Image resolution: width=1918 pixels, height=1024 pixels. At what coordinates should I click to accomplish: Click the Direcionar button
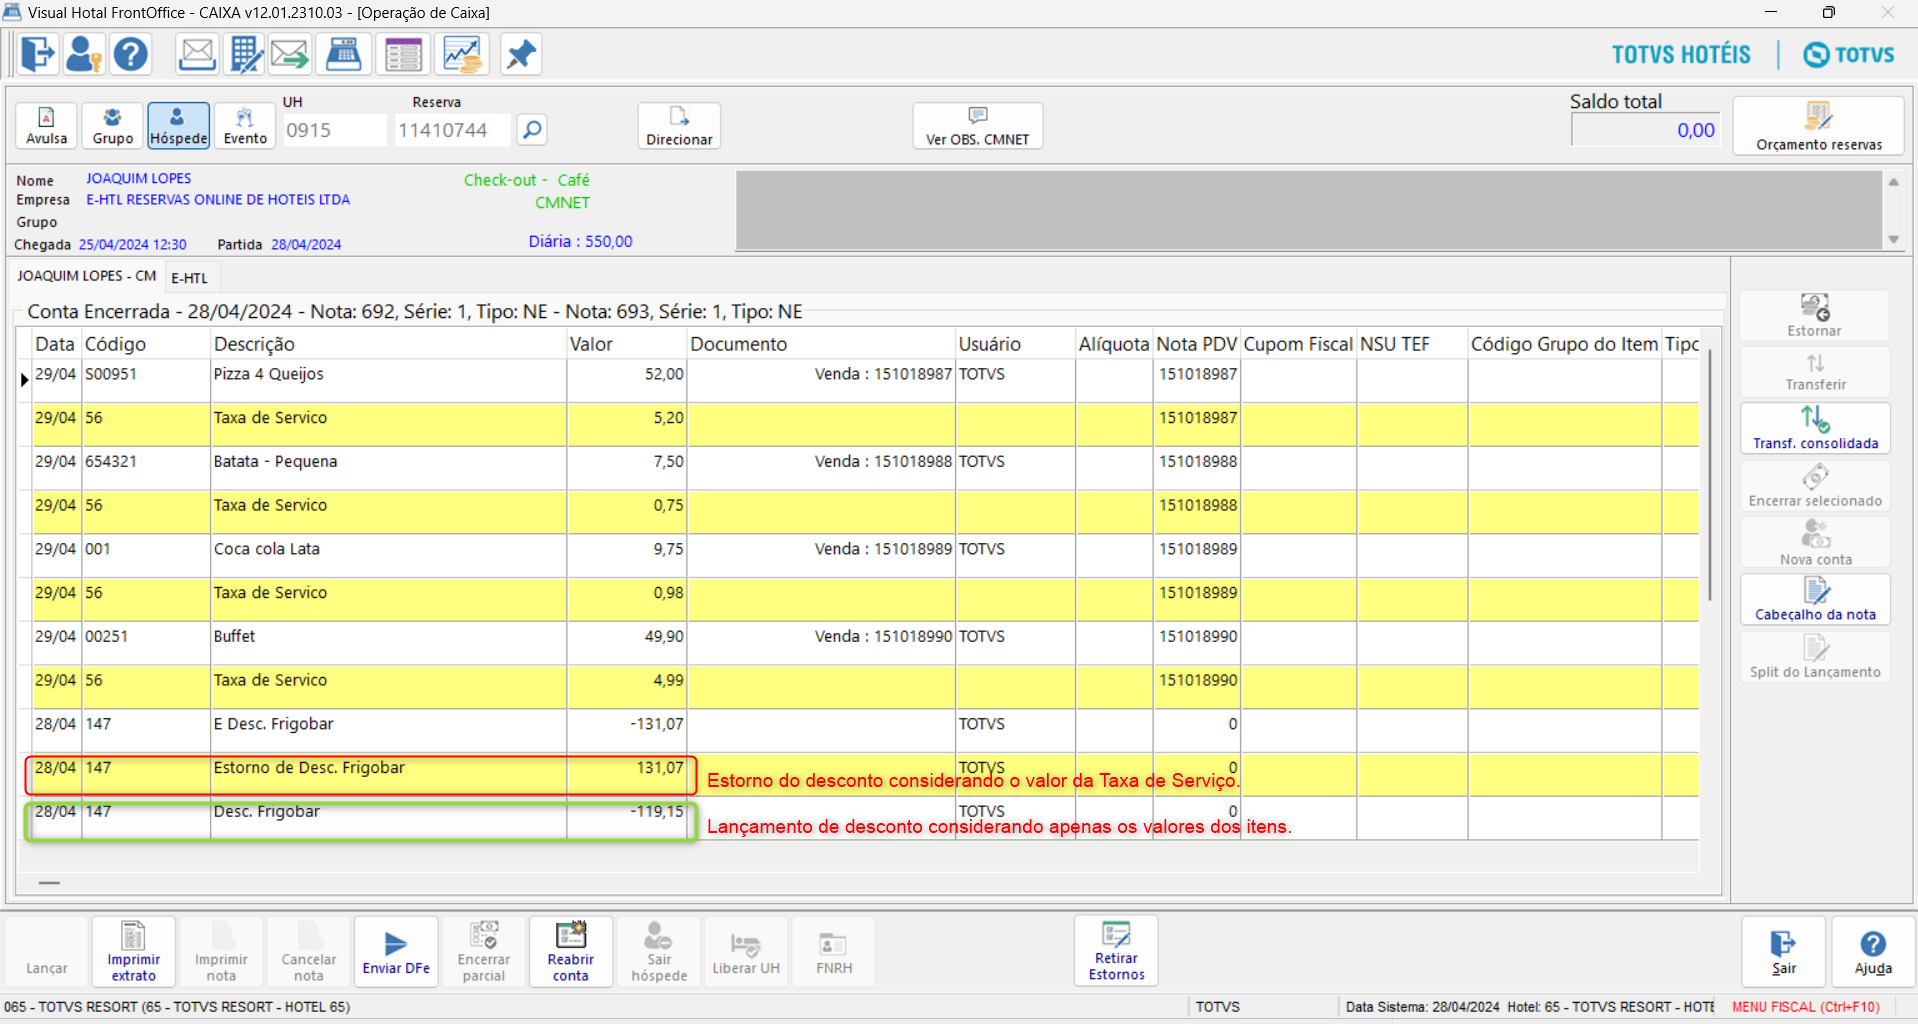tap(679, 126)
